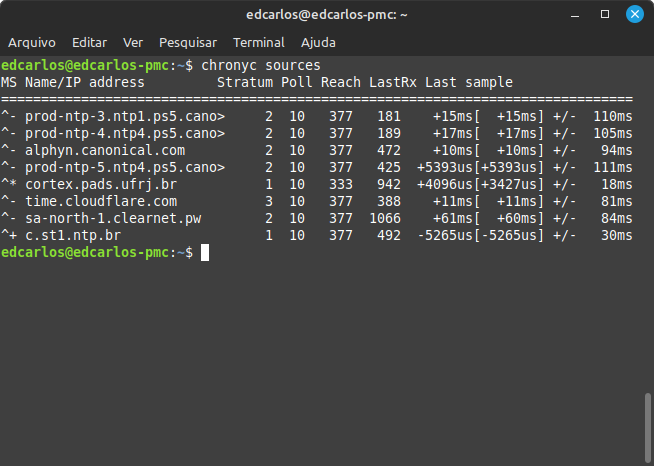This screenshot has height=466, width=654.
Task: Click on c.st1.ntp.br source entry
Action: [x=73, y=235]
